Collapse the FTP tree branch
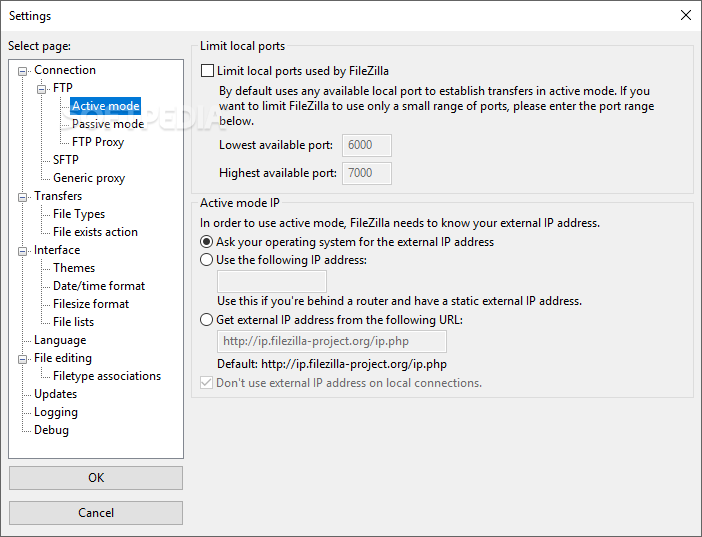This screenshot has height=537, width=702. click(43, 88)
